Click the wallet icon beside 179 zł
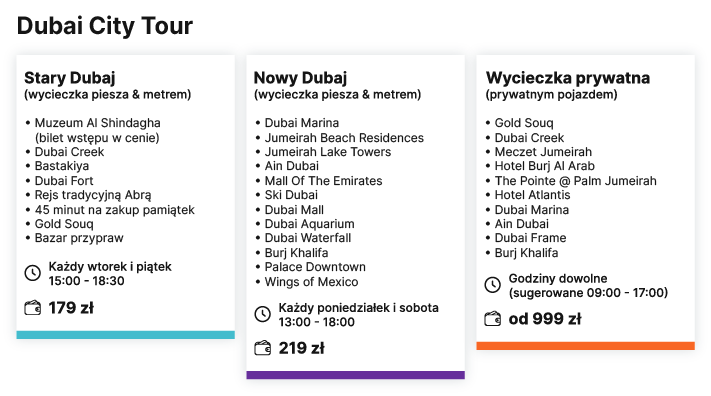 (33, 308)
